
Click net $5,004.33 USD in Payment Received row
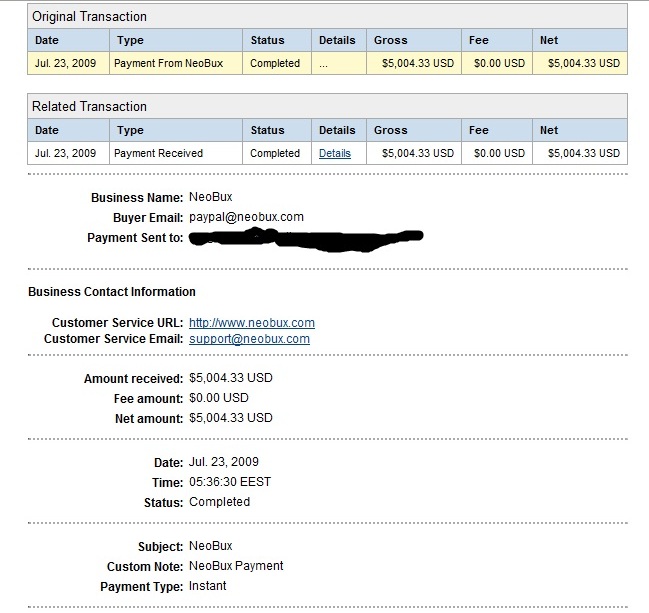tap(584, 154)
